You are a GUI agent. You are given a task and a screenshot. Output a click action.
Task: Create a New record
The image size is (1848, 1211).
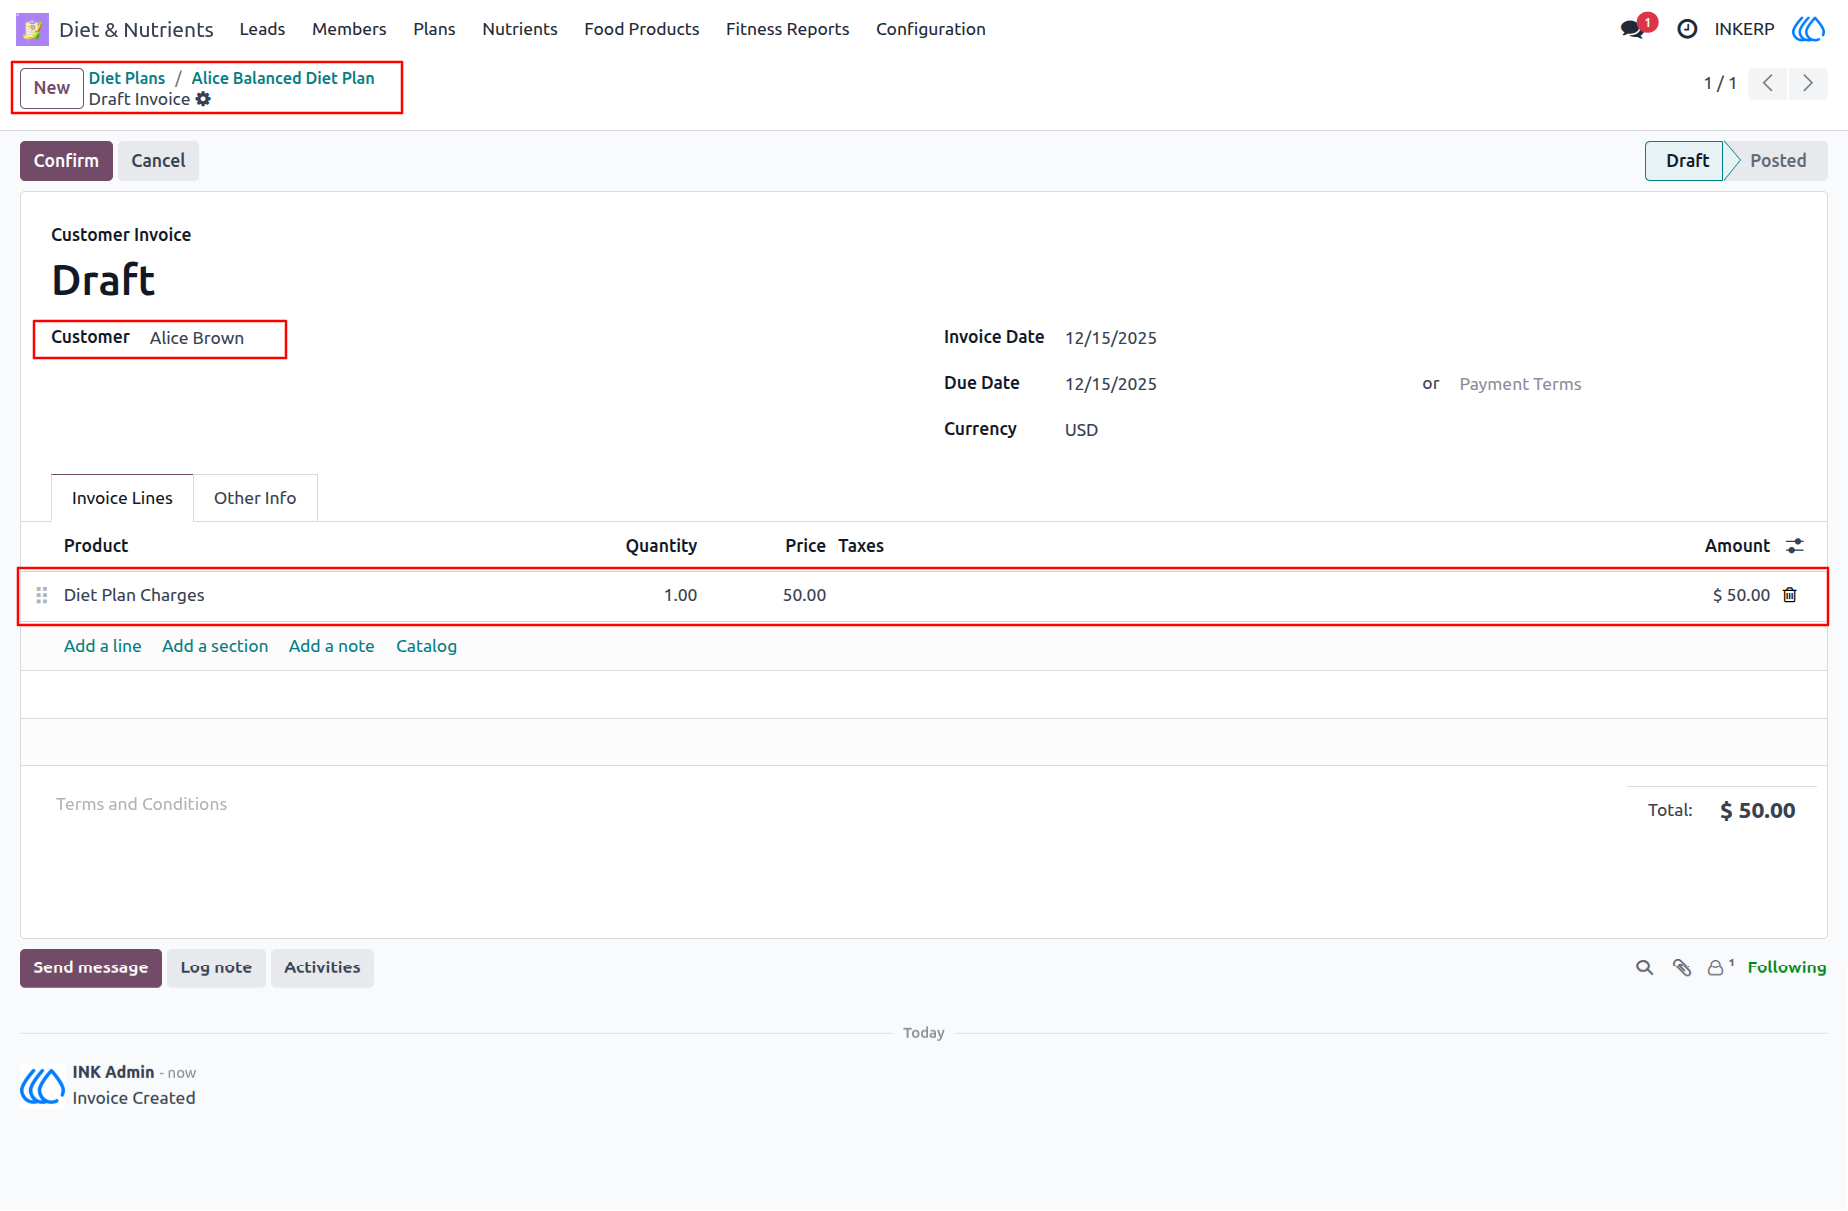pos(52,88)
